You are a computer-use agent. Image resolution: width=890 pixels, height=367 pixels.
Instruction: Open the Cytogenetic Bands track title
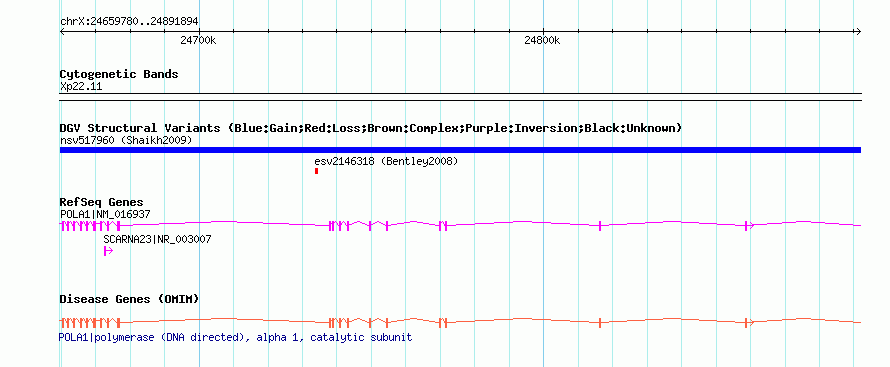point(119,74)
